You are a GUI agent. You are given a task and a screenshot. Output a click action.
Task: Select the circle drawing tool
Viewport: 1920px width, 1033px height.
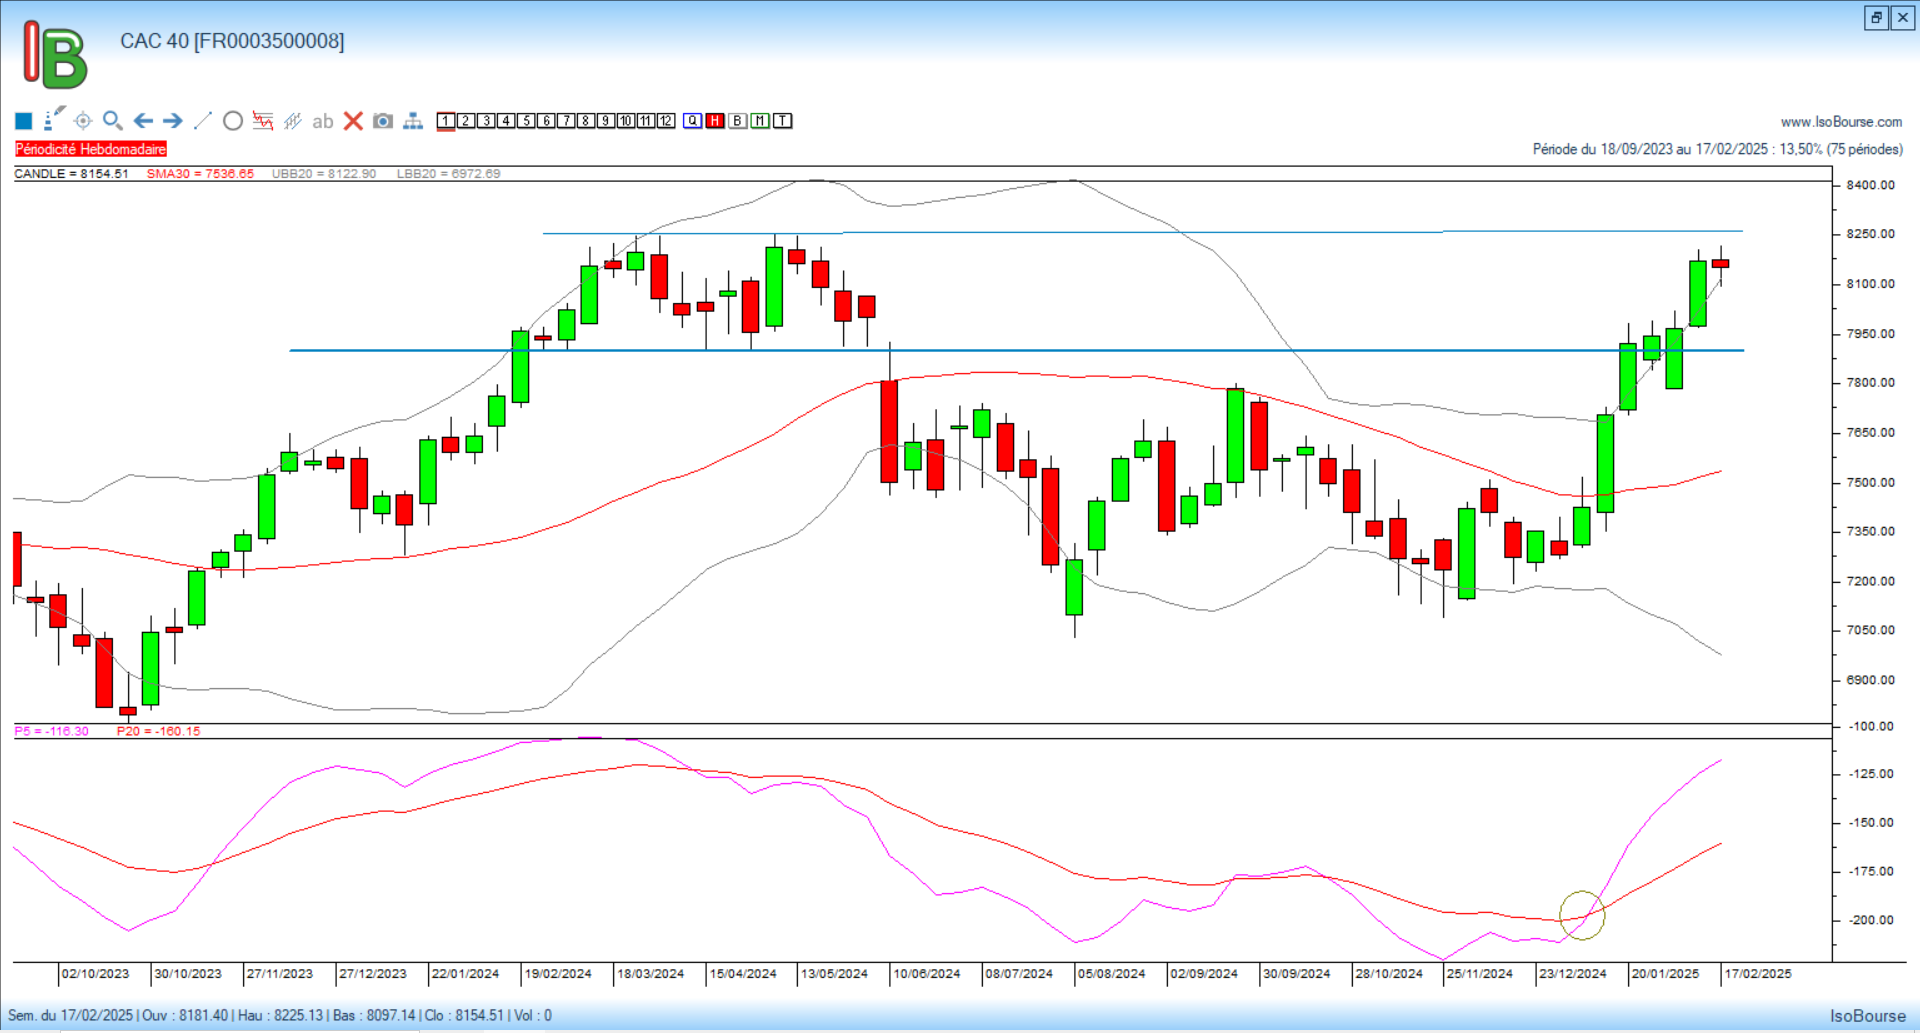tap(233, 121)
